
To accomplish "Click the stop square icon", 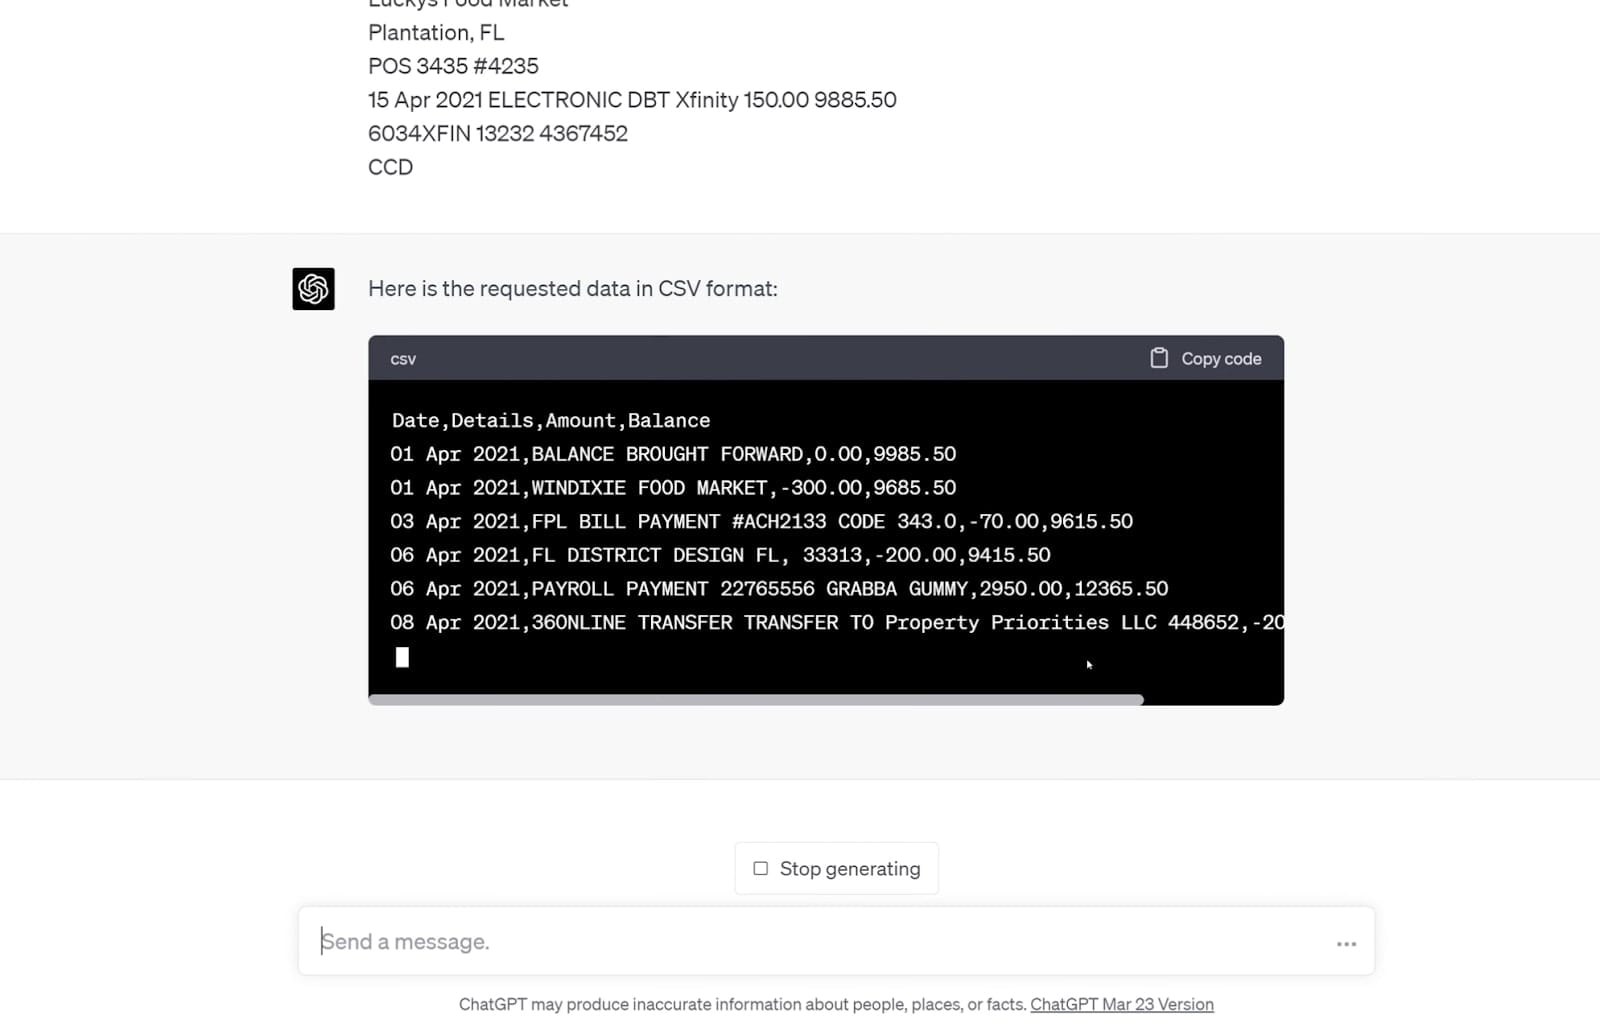I will tap(761, 868).
